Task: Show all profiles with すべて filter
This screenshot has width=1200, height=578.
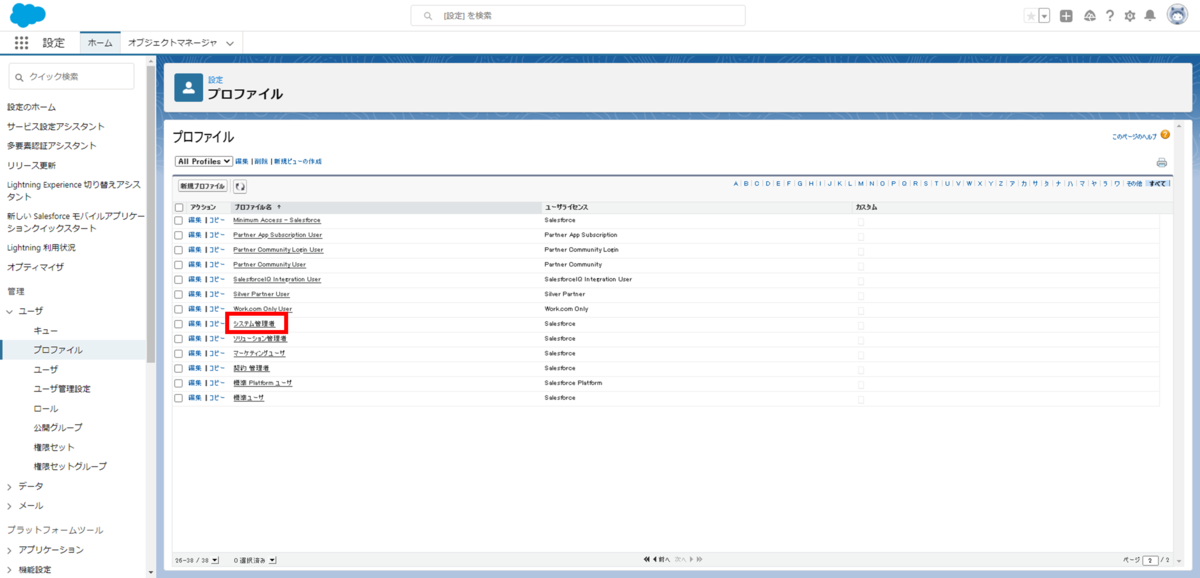Action: tap(1158, 184)
